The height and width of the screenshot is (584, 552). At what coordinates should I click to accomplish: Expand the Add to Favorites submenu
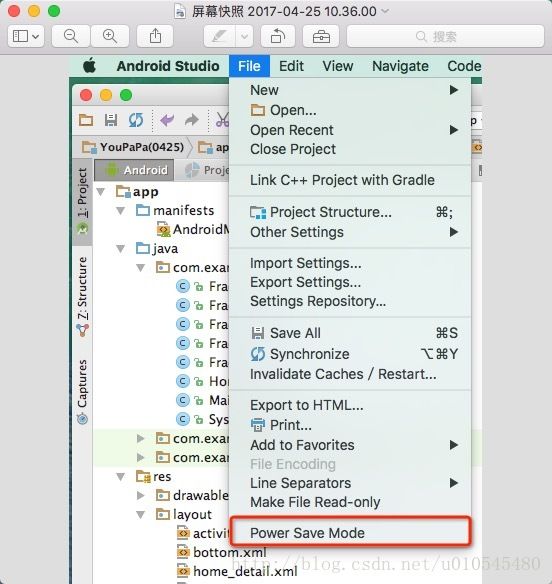coord(350,445)
